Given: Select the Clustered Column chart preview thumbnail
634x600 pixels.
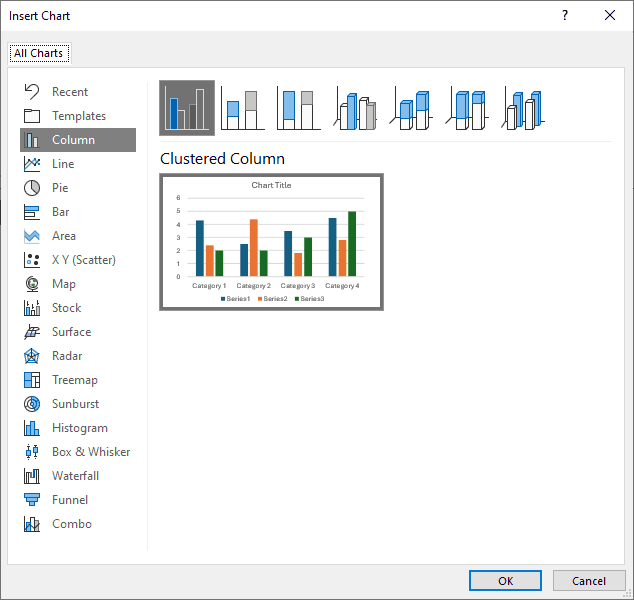Looking at the screenshot, I should coord(271,241).
